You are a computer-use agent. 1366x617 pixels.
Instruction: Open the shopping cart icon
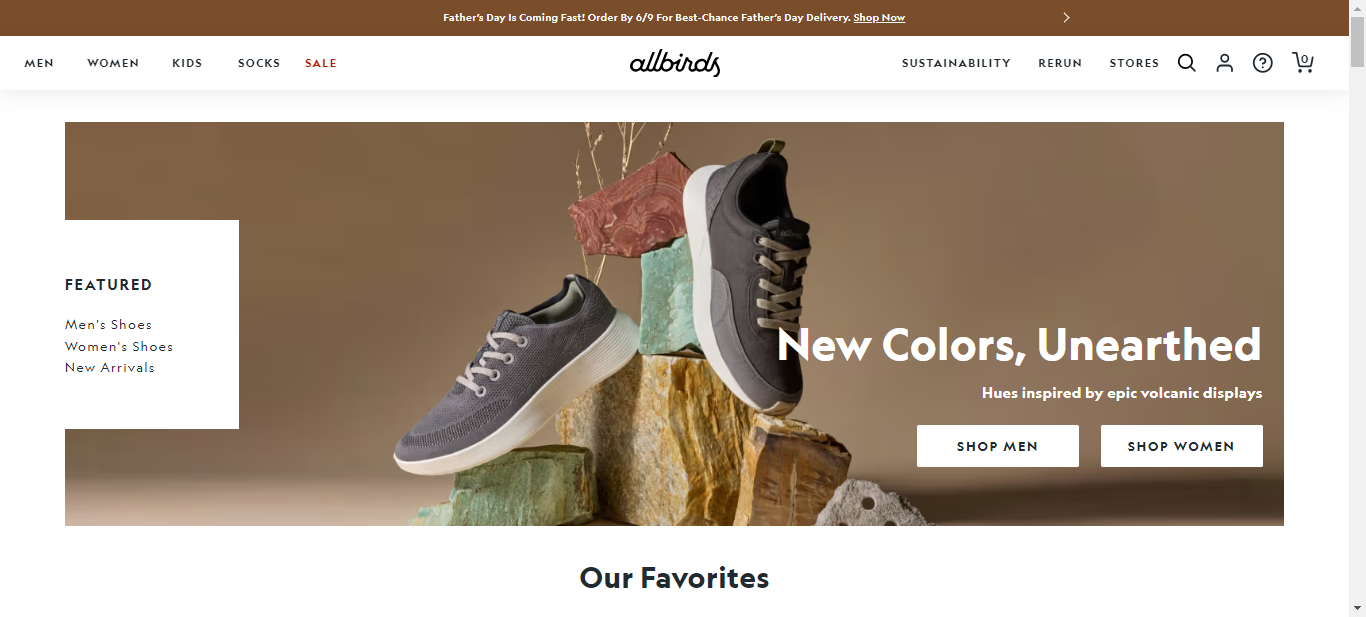tap(1303, 63)
